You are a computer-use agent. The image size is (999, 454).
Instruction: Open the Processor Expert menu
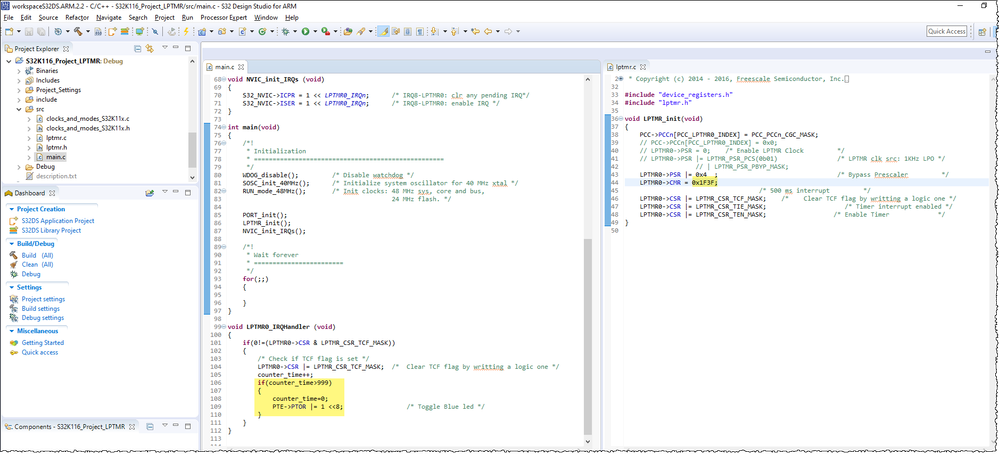(224, 17)
